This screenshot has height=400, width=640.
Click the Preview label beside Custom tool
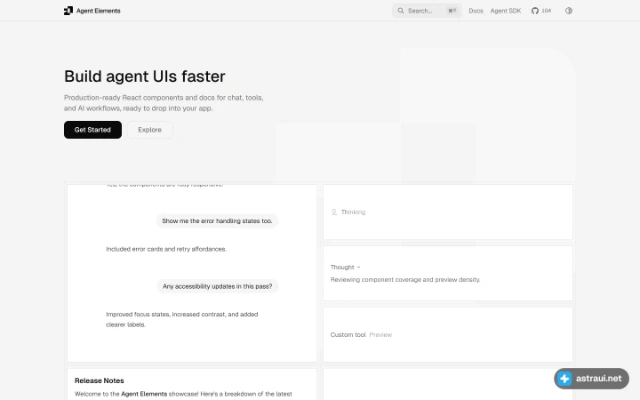pyautogui.click(x=380, y=335)
